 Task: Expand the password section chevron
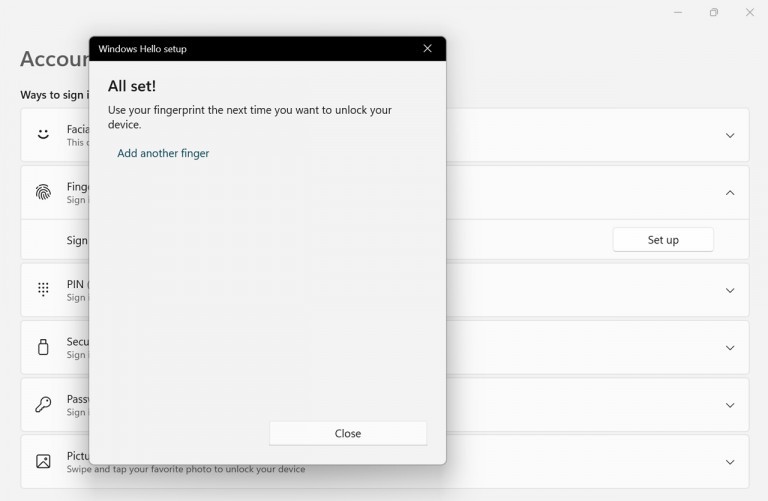coord(730,405)
